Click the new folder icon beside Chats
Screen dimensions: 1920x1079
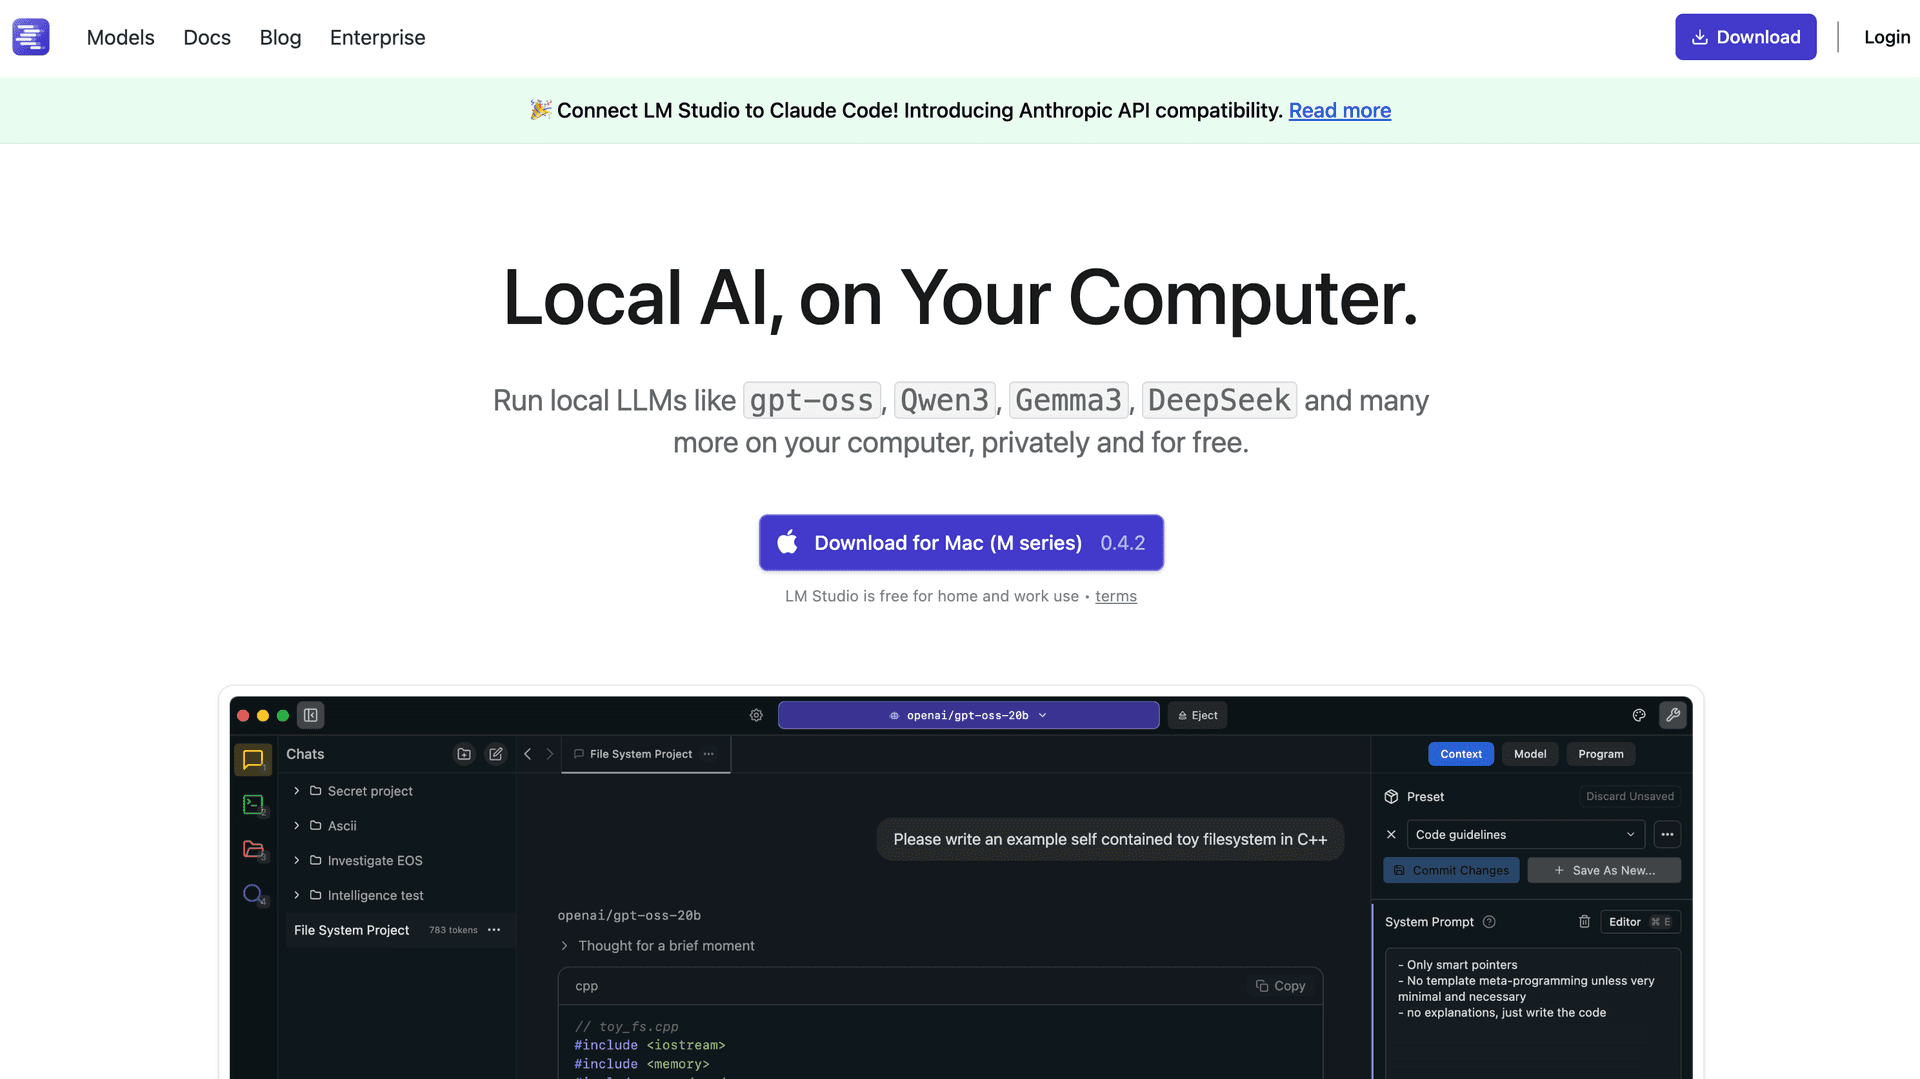pyautogui.click(x=464, y=754)
